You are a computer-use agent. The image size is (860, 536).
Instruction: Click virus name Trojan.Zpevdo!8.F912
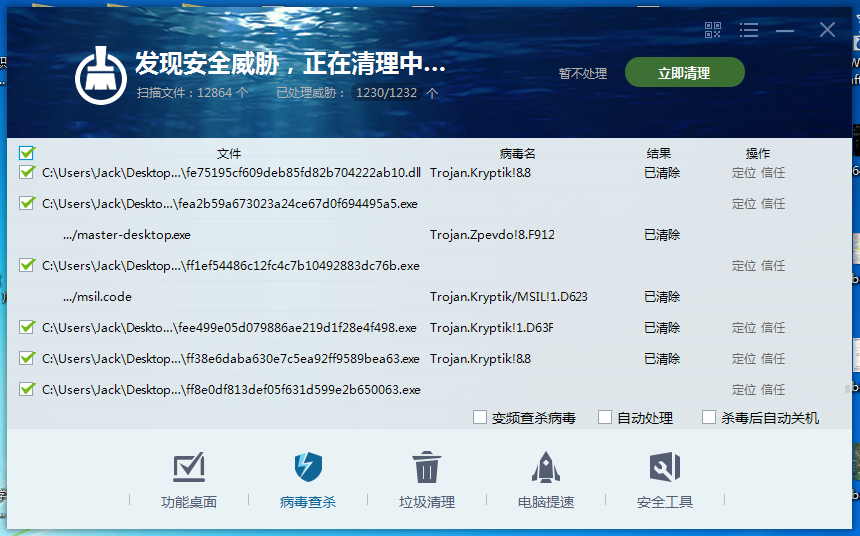click(492, 235)
